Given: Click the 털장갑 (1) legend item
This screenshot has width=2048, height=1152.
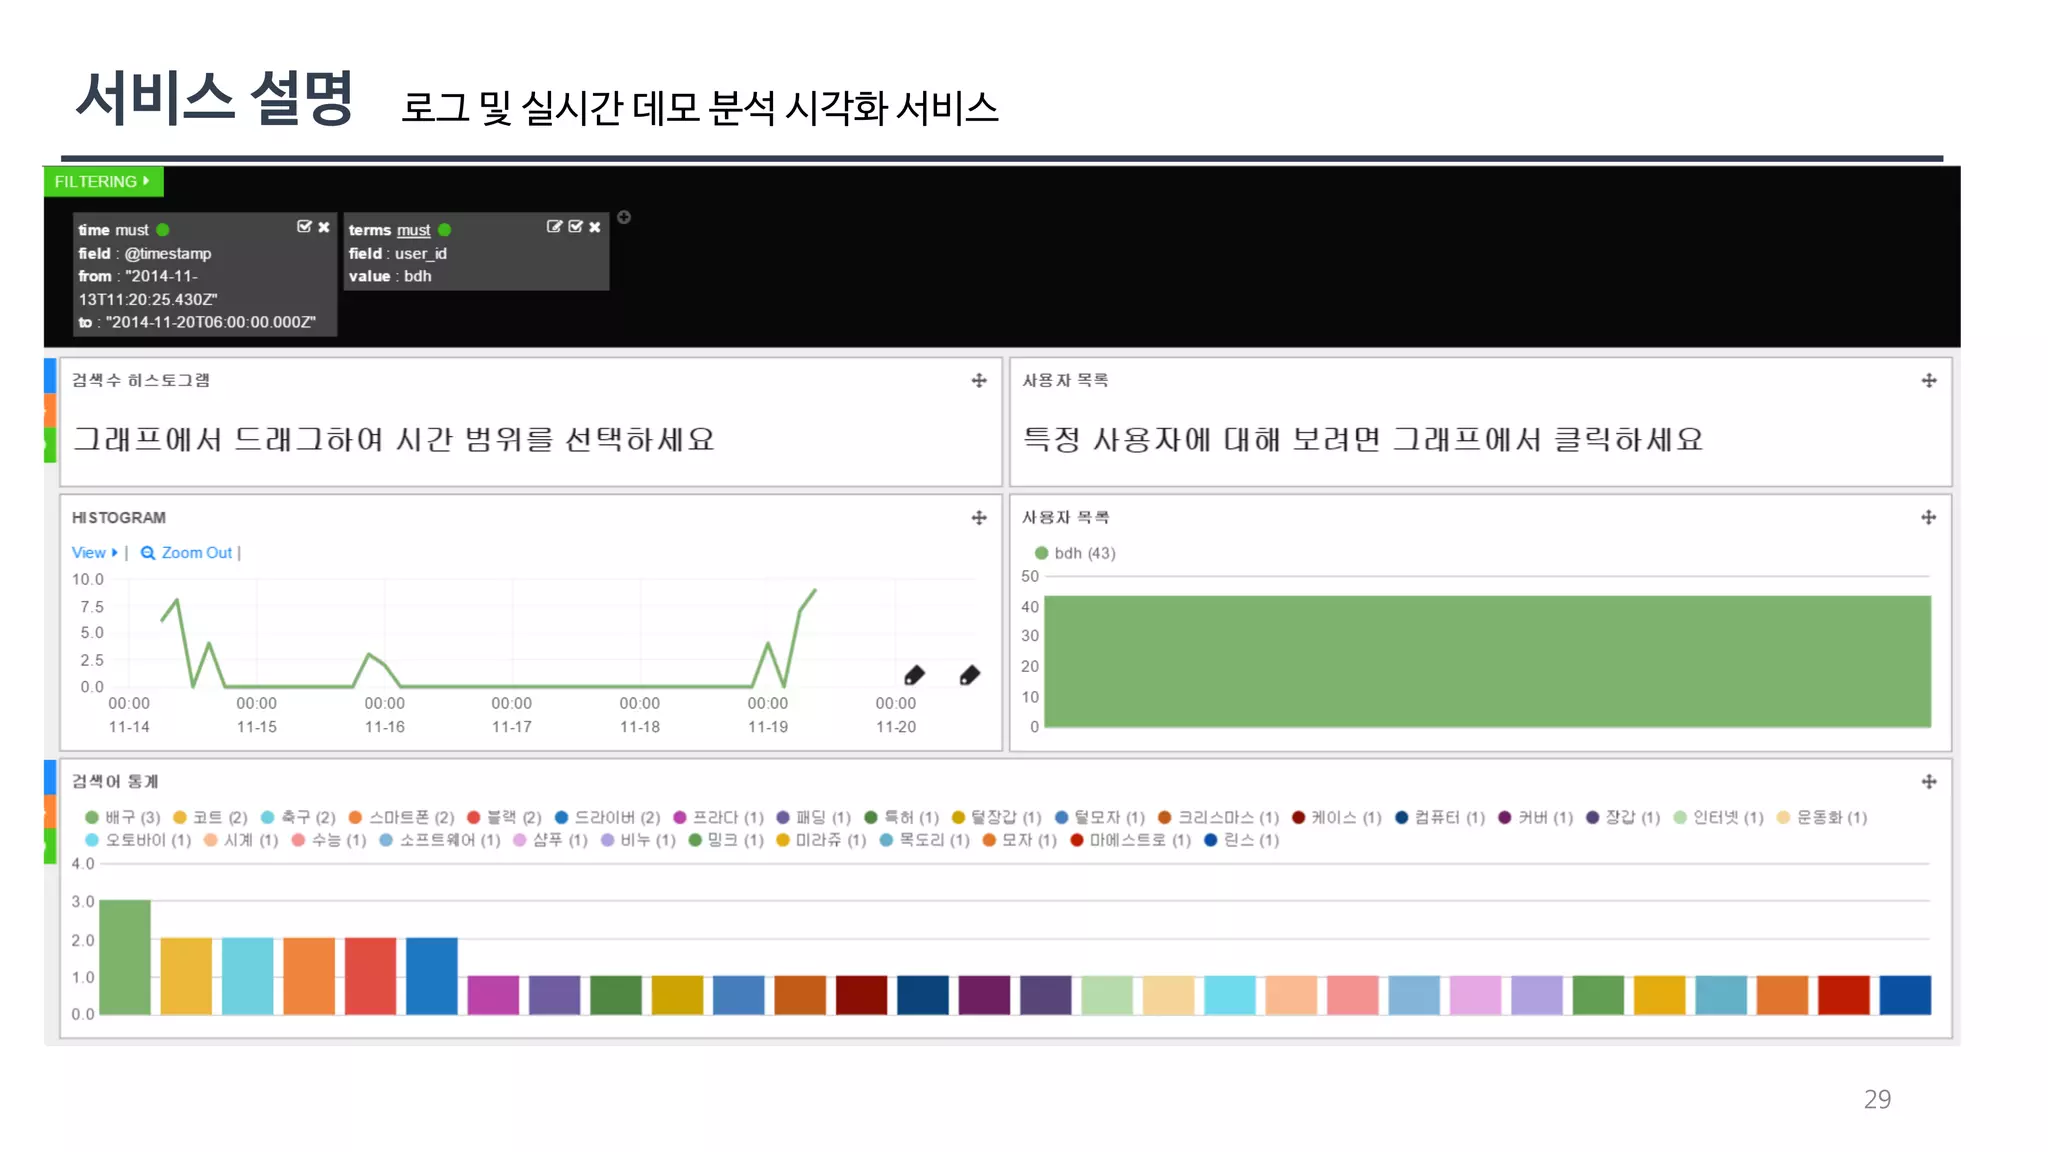Looking at the screenshot, I should point(996,817).
